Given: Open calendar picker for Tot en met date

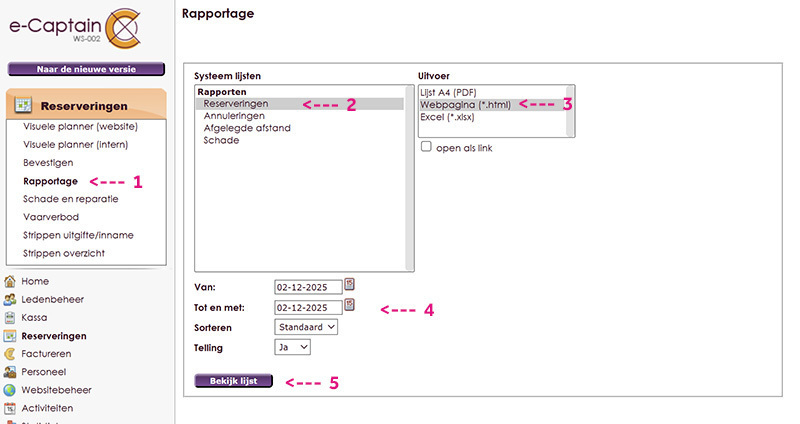Looking at the screenshot, I should tap(349, 305).
